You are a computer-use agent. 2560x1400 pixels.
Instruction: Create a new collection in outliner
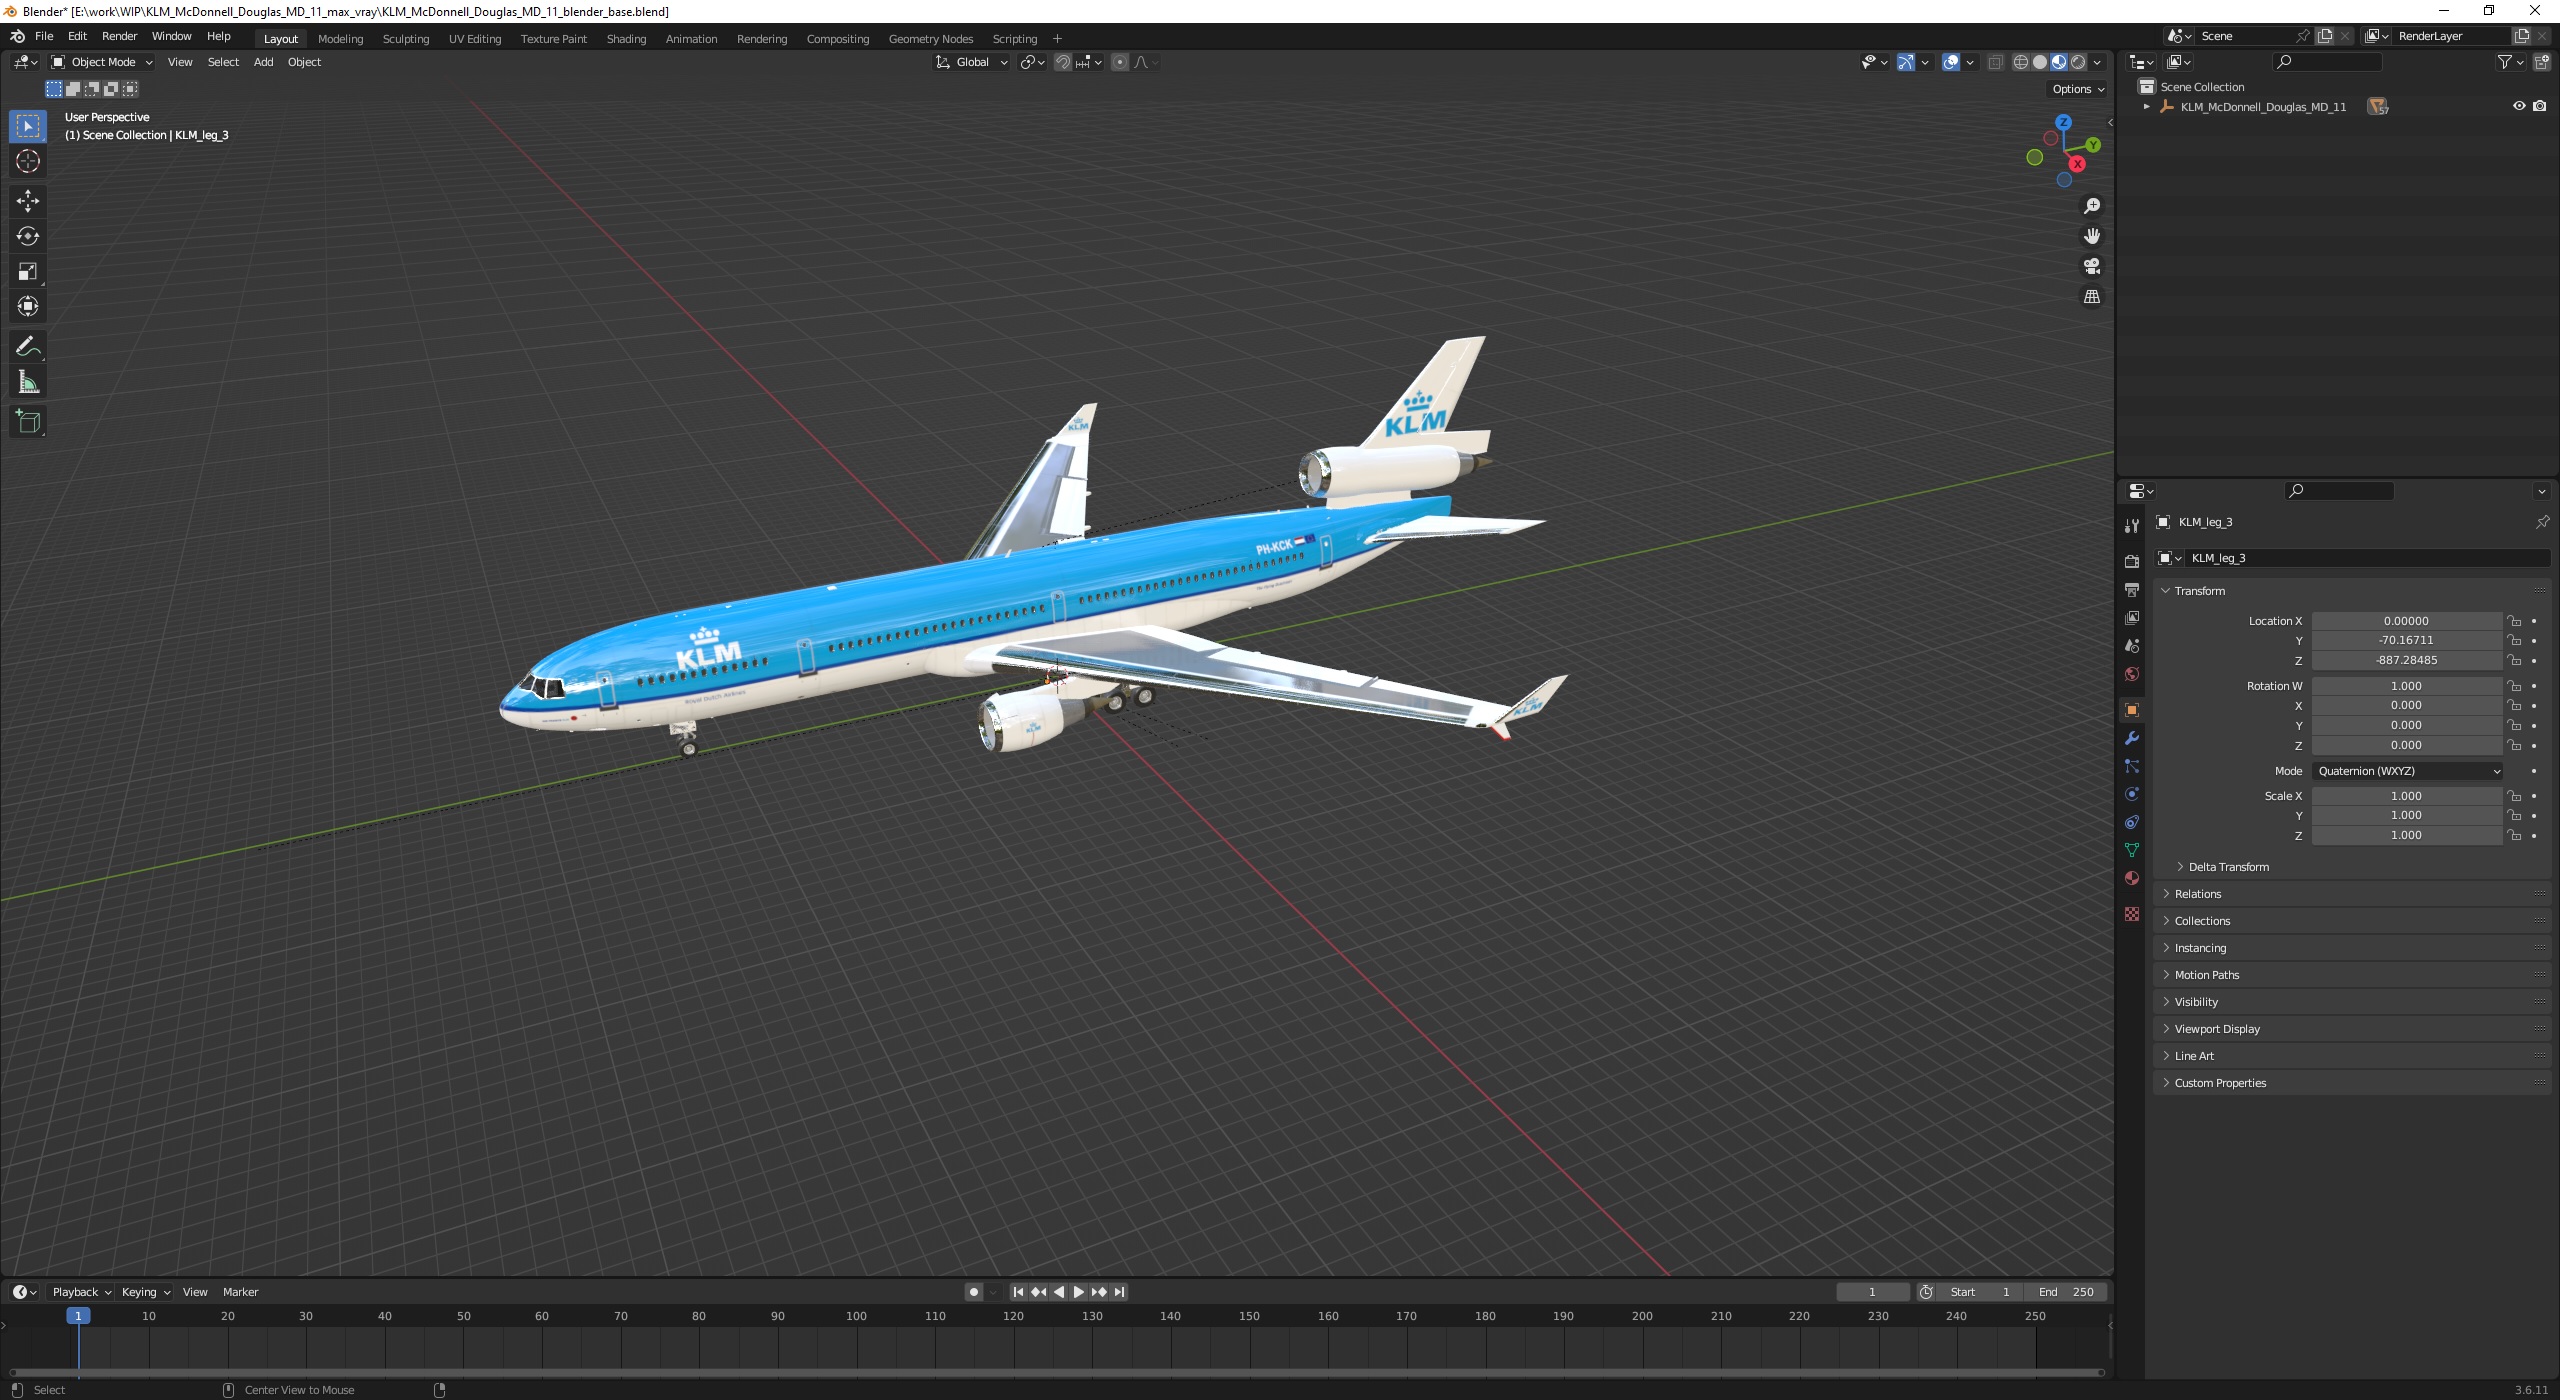2541,62
